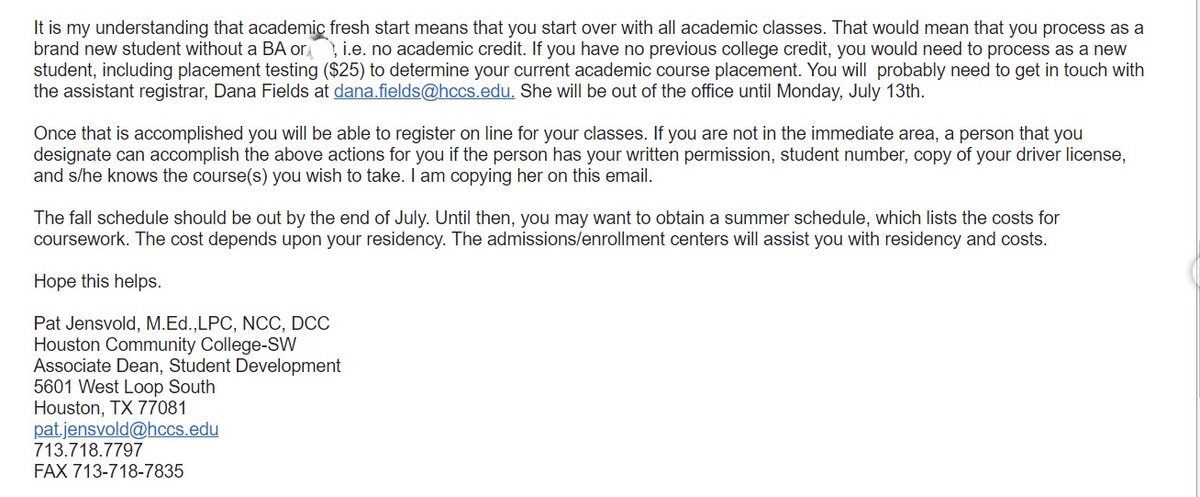Viewport: 1200px width, 497px height.
Task: Click the phone number 713.718.7797
Action: point(88,451)
